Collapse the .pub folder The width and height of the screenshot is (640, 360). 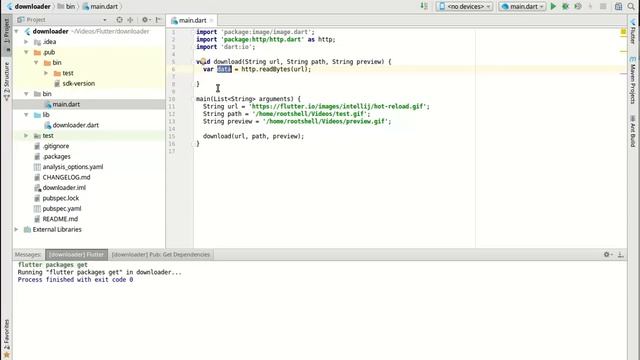pyautogui.click(x=26, y=52)
